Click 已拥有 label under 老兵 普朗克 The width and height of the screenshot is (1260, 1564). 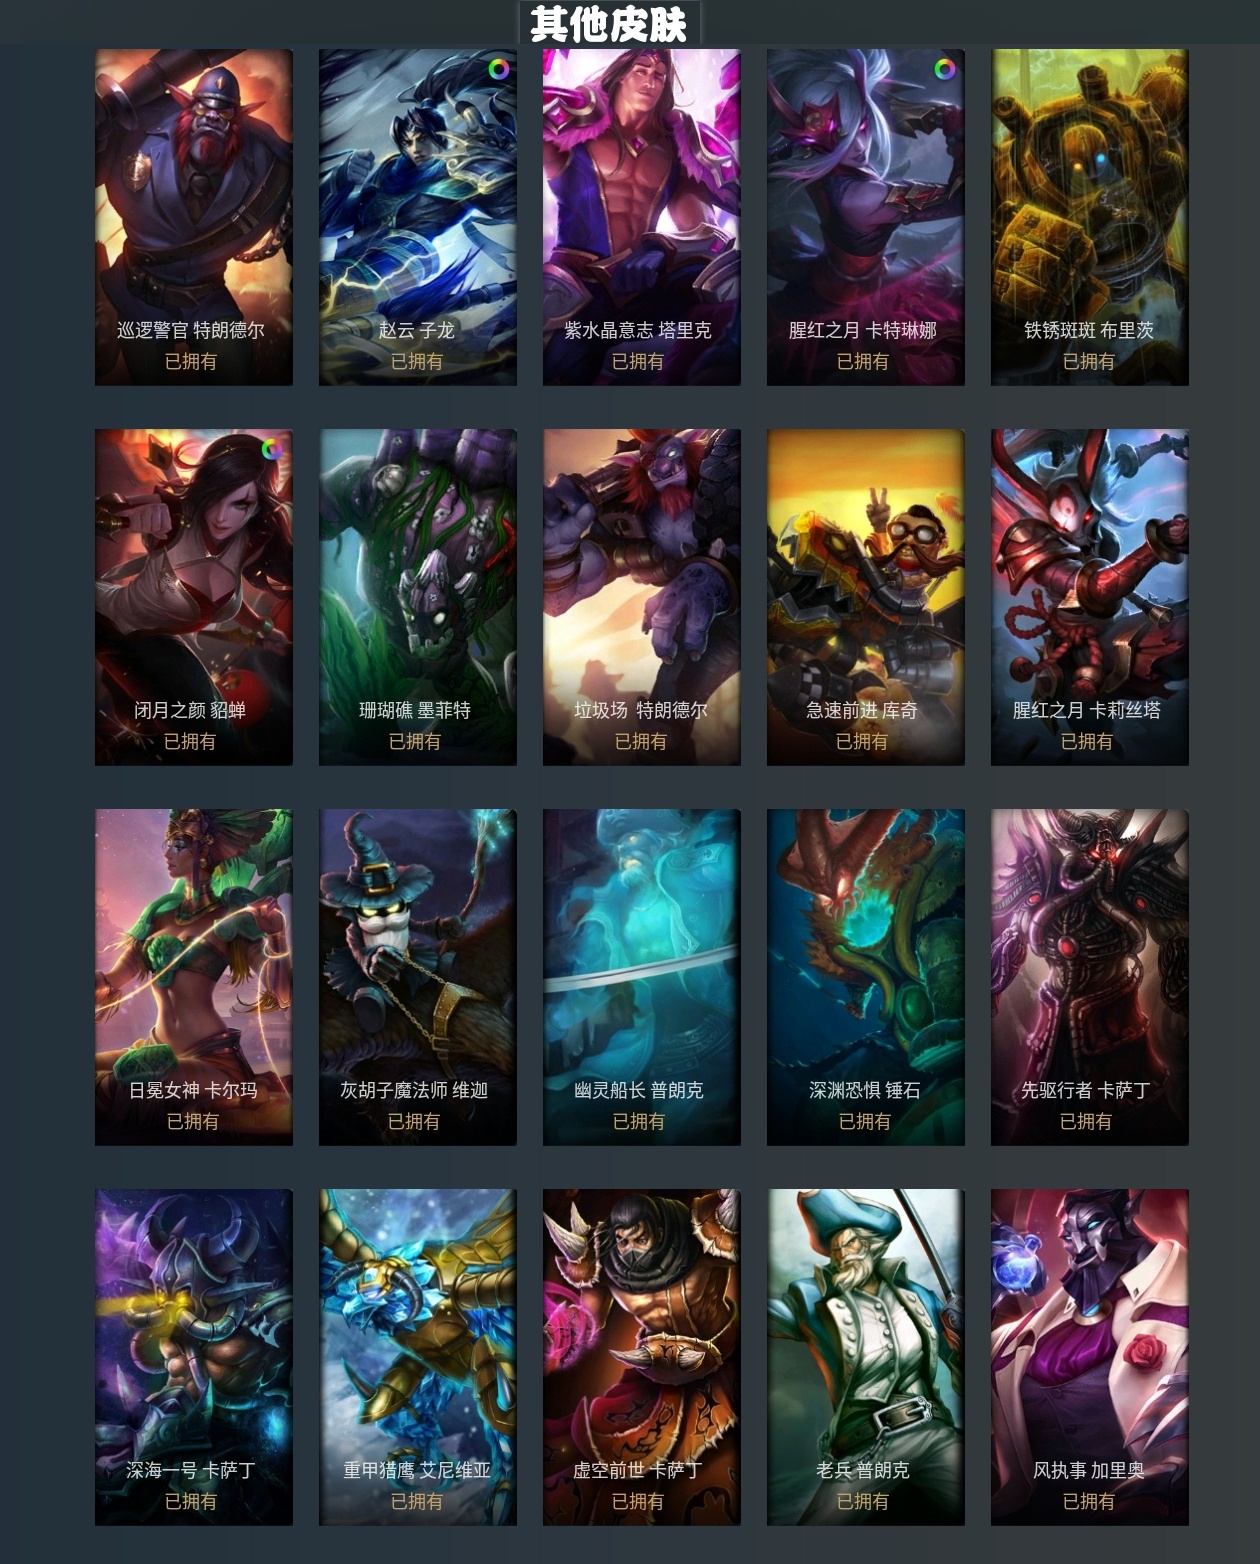pyautogui.click(x=863, y=1501)
